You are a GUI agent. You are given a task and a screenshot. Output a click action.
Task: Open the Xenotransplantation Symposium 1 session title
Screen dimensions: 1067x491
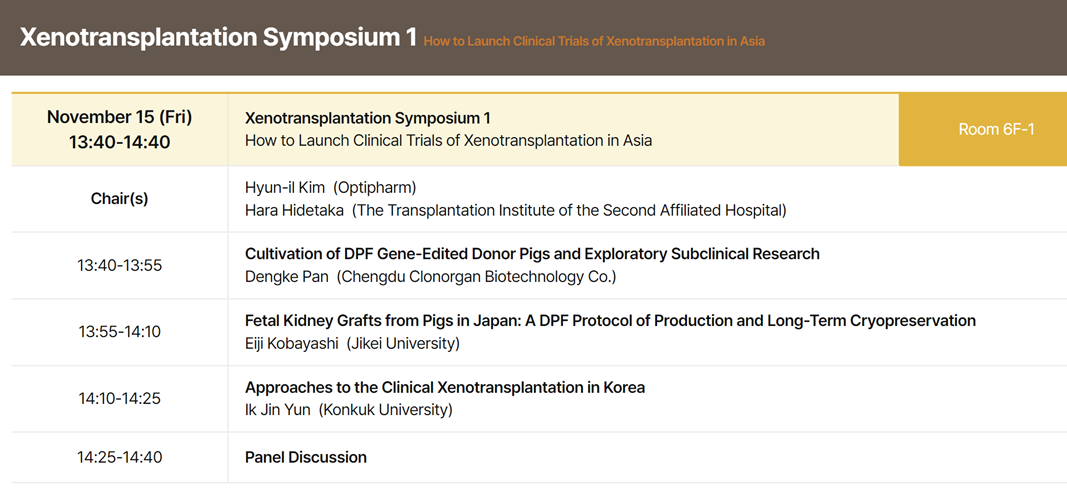(x=367, y=118)
